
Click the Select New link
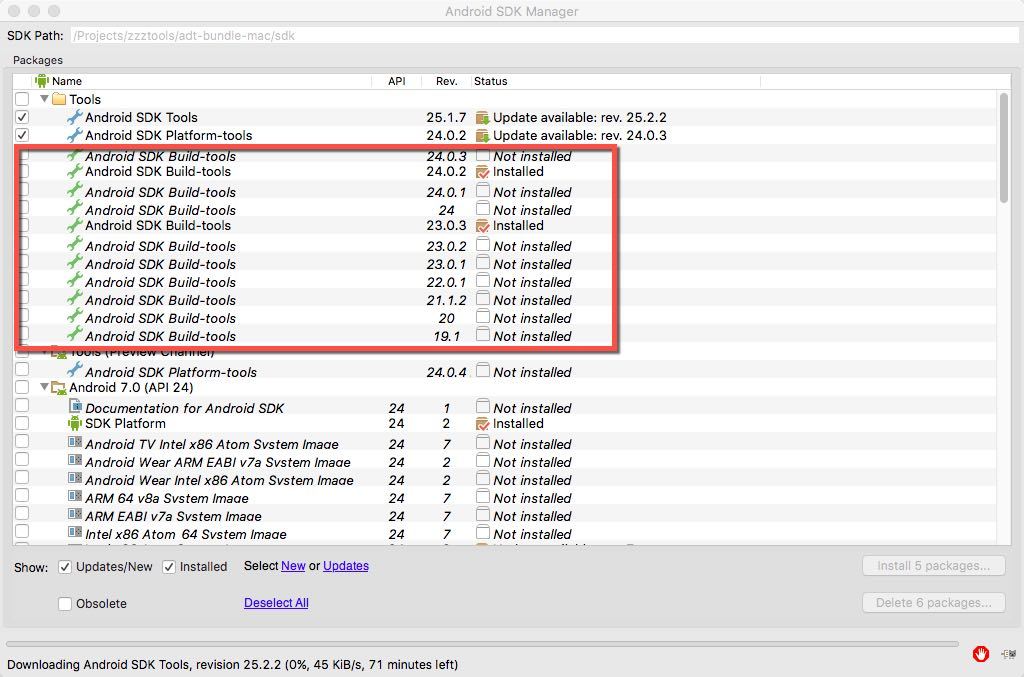(293, 566)
